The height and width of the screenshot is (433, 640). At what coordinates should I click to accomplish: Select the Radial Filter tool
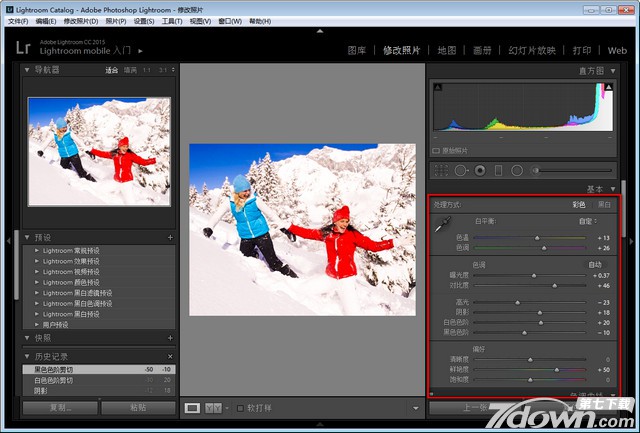pyautogui.click(x=517, y=171)
